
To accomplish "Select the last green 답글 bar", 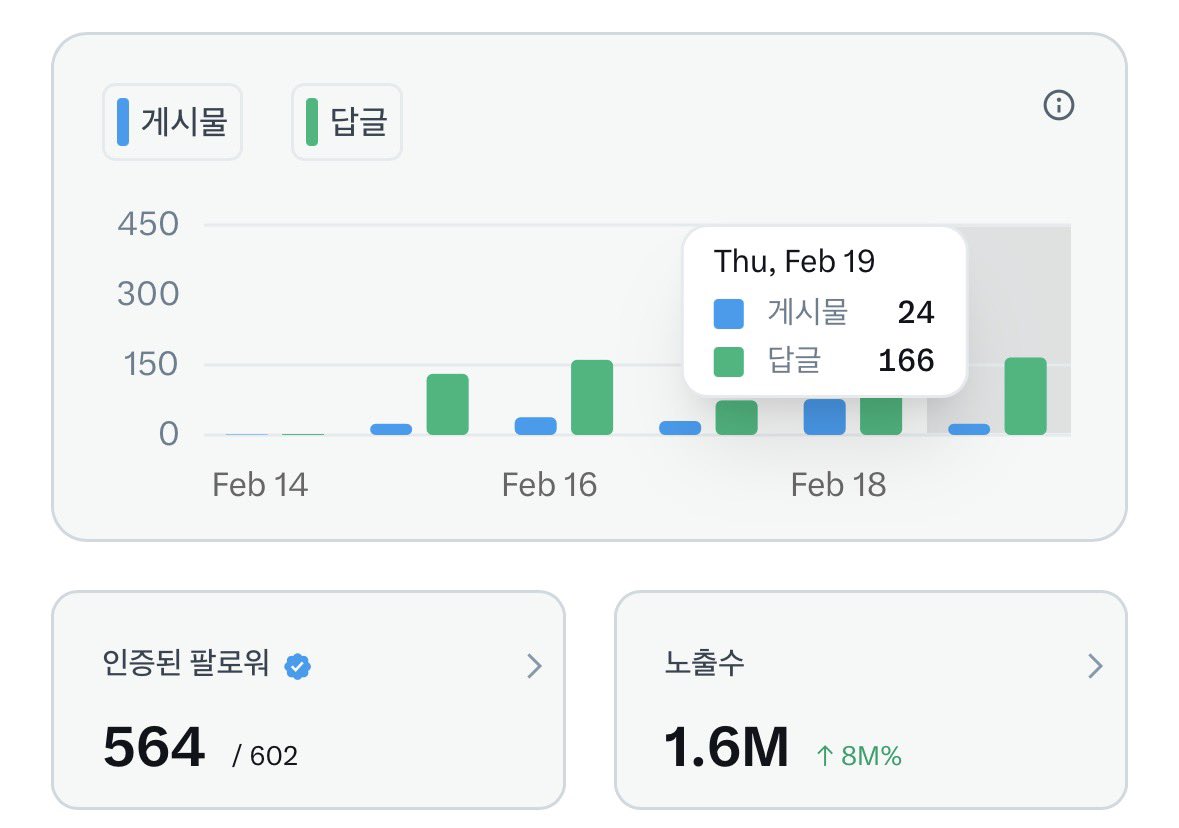I will [x=1026, y=396].
